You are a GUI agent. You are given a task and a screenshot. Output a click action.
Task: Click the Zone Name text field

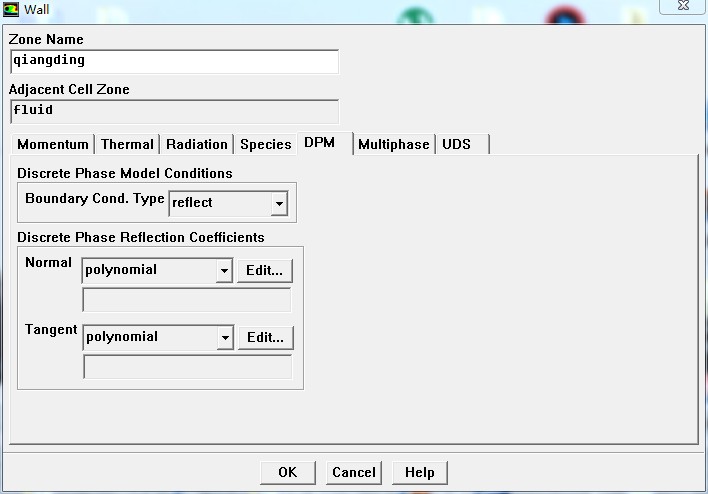[173, 61]
